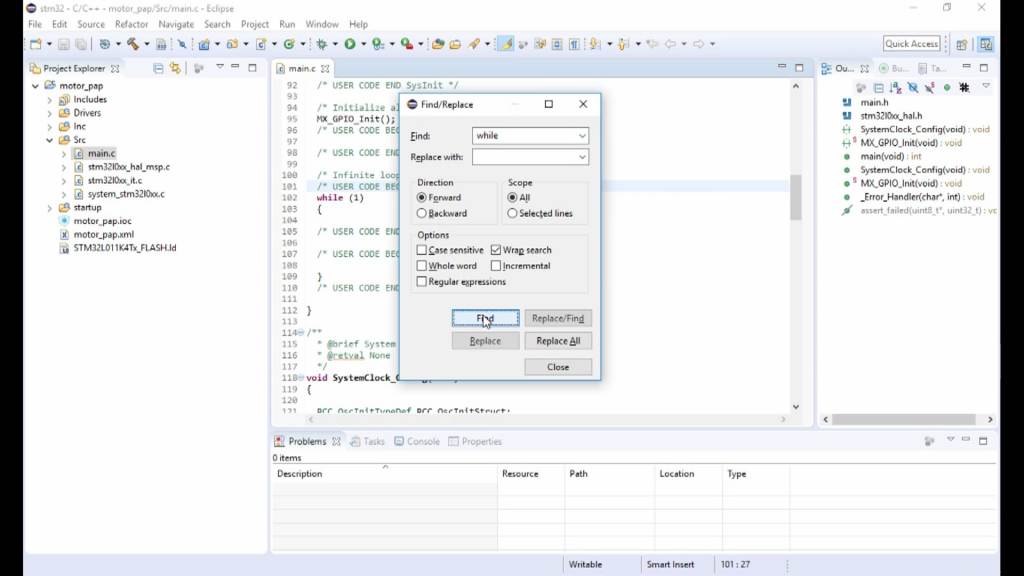Click the editor vertical scrollbar thumb
This screenshot has width=1024, height=576.
[x=796, y=198]
